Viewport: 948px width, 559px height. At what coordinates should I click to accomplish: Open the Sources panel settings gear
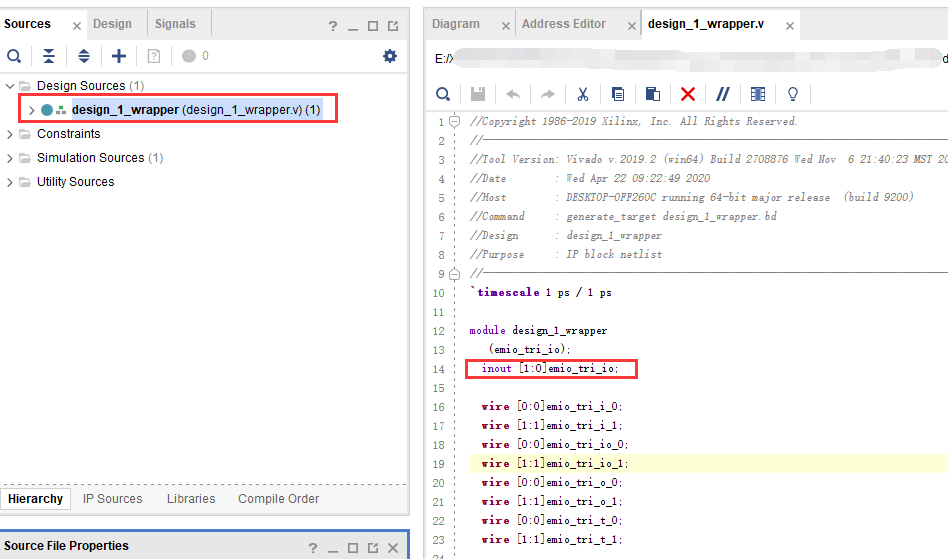tap(390, 56)
